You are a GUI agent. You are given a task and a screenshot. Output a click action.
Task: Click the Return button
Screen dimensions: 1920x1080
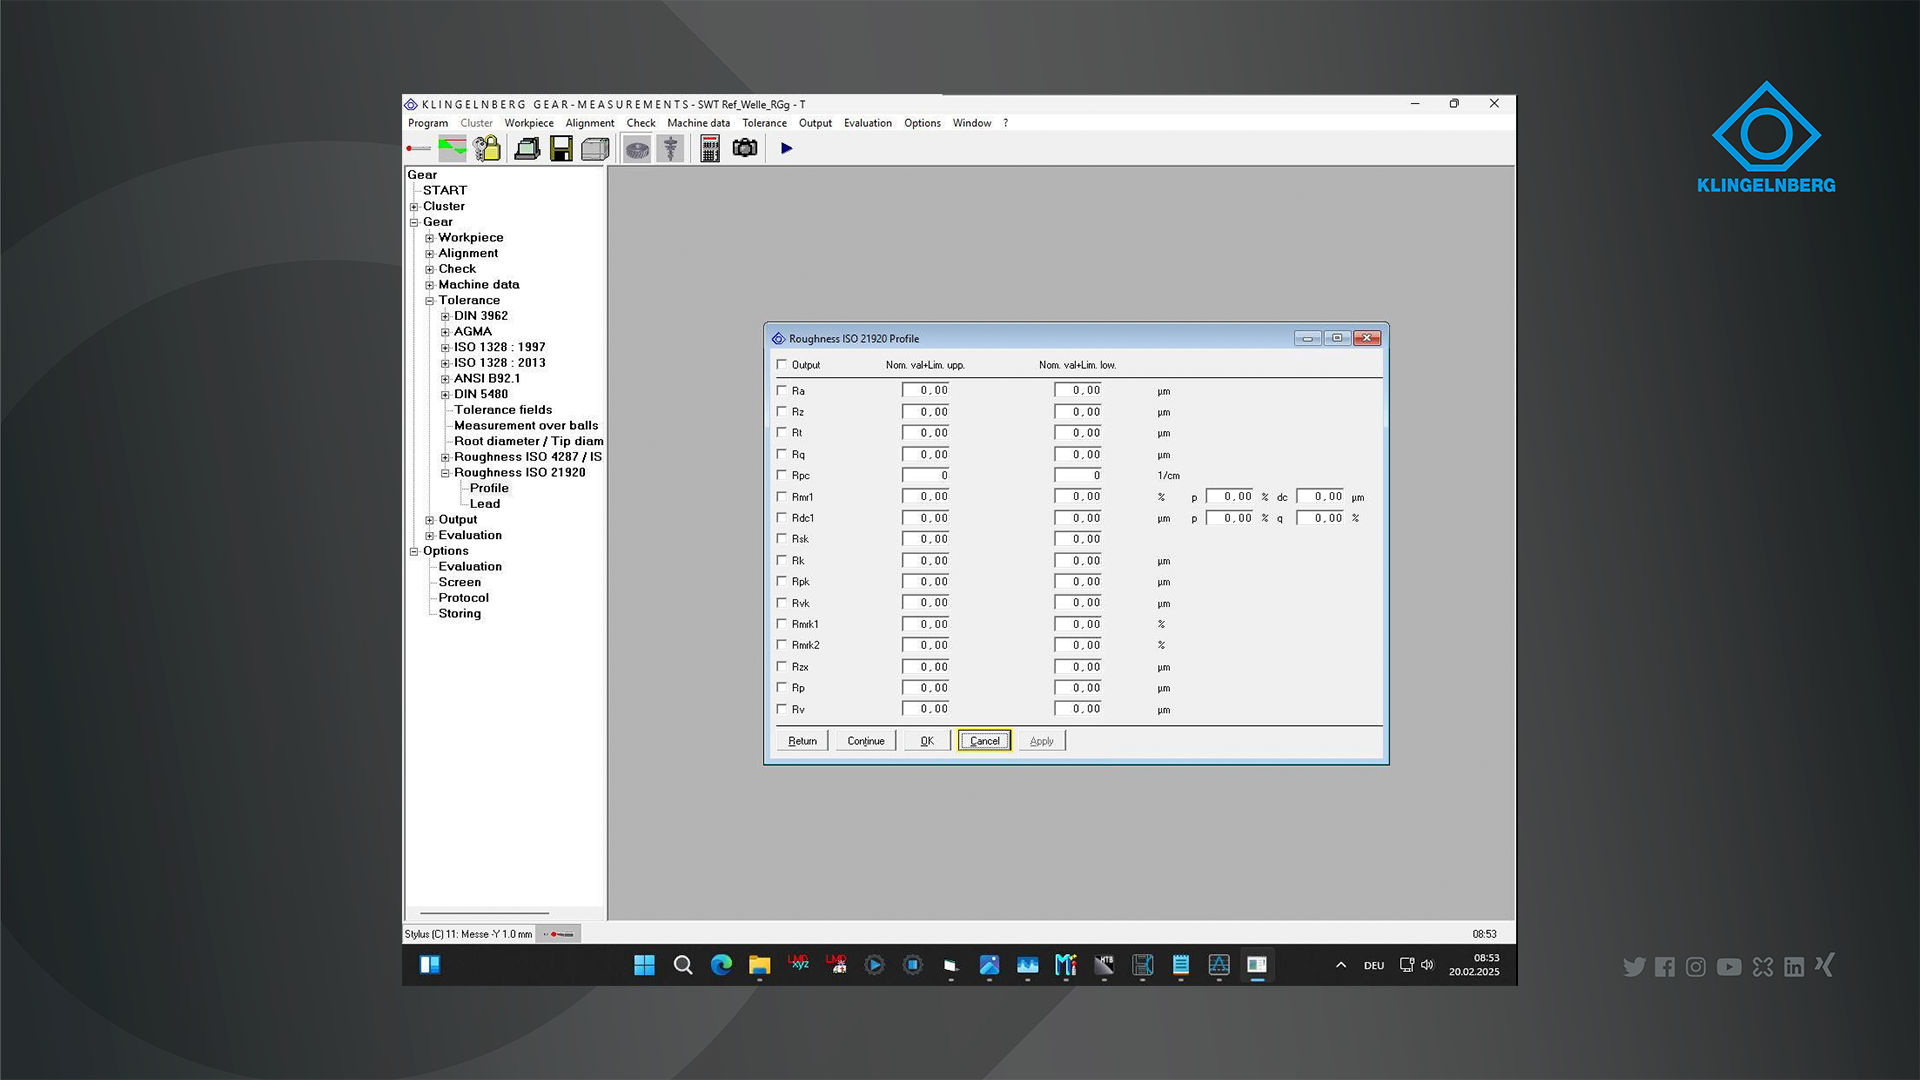pos(802,741)
